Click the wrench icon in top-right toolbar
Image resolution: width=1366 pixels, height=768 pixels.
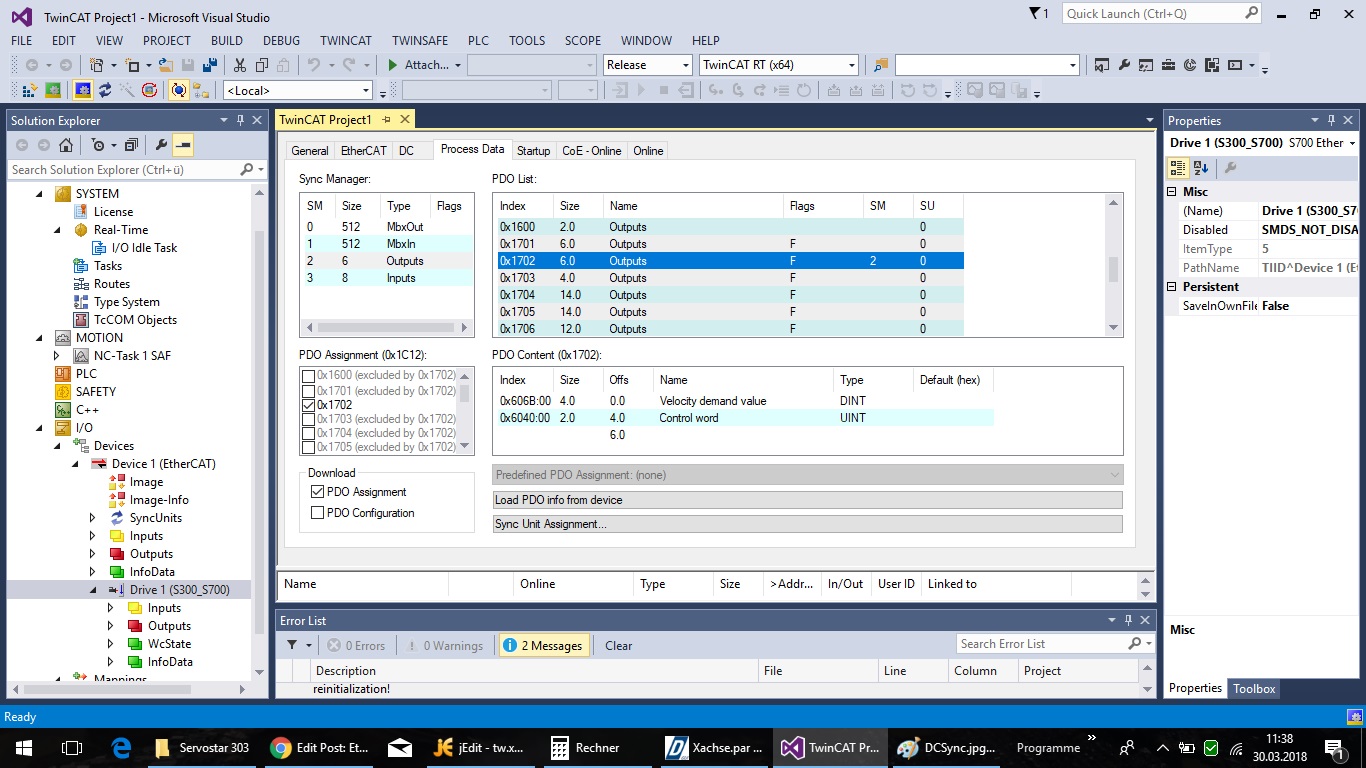[1124, 65]
